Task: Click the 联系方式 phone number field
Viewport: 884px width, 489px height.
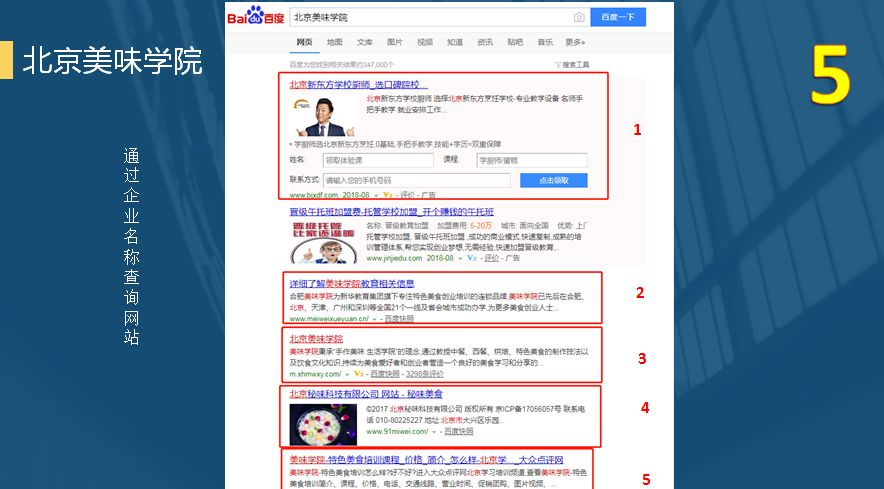Action: click(417, 180)
